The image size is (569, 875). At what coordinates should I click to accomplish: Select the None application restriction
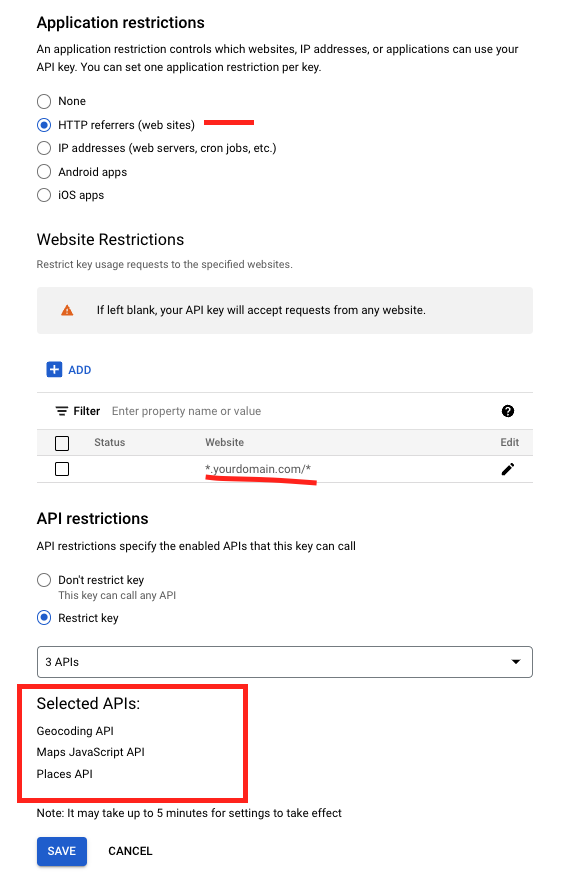click(44, 101)
